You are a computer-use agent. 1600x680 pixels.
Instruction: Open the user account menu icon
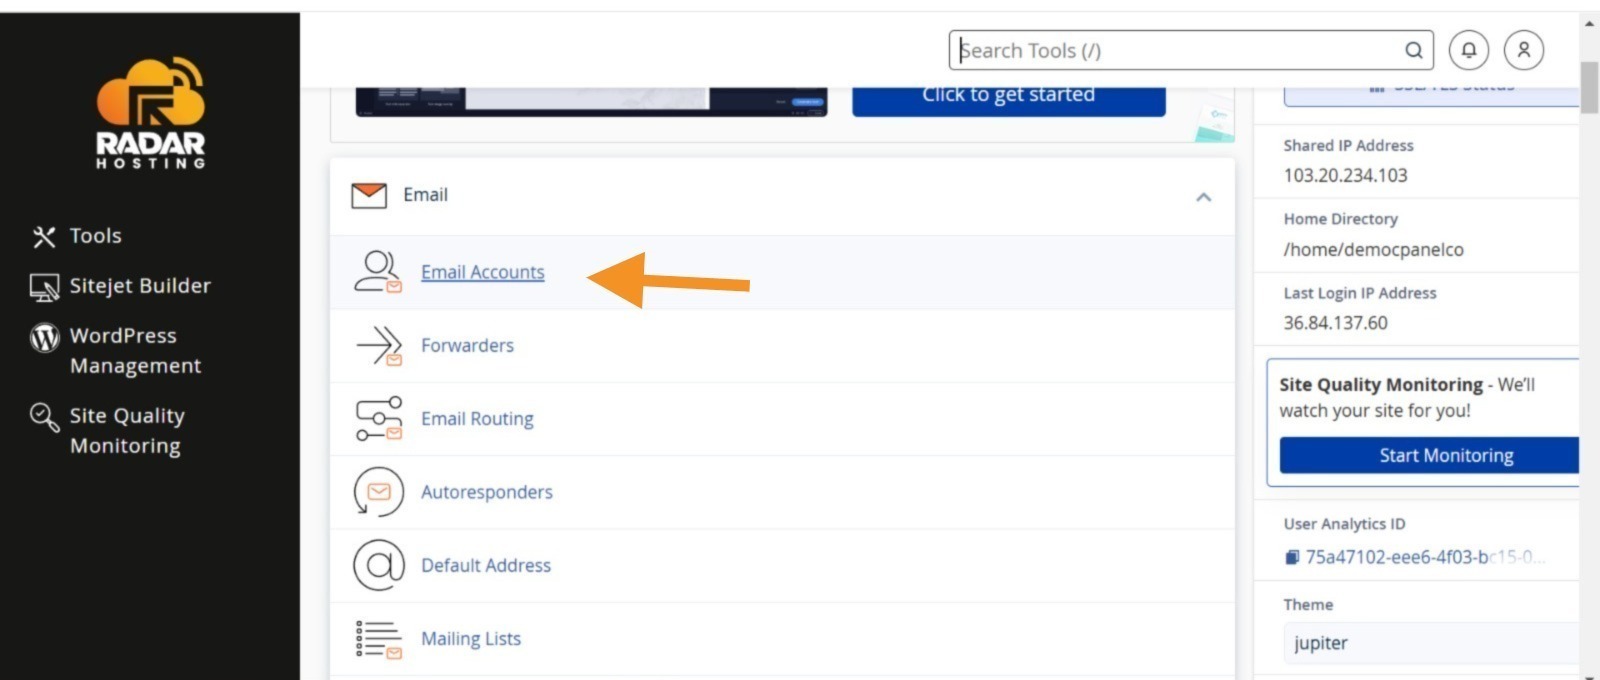coord(1524,50)
